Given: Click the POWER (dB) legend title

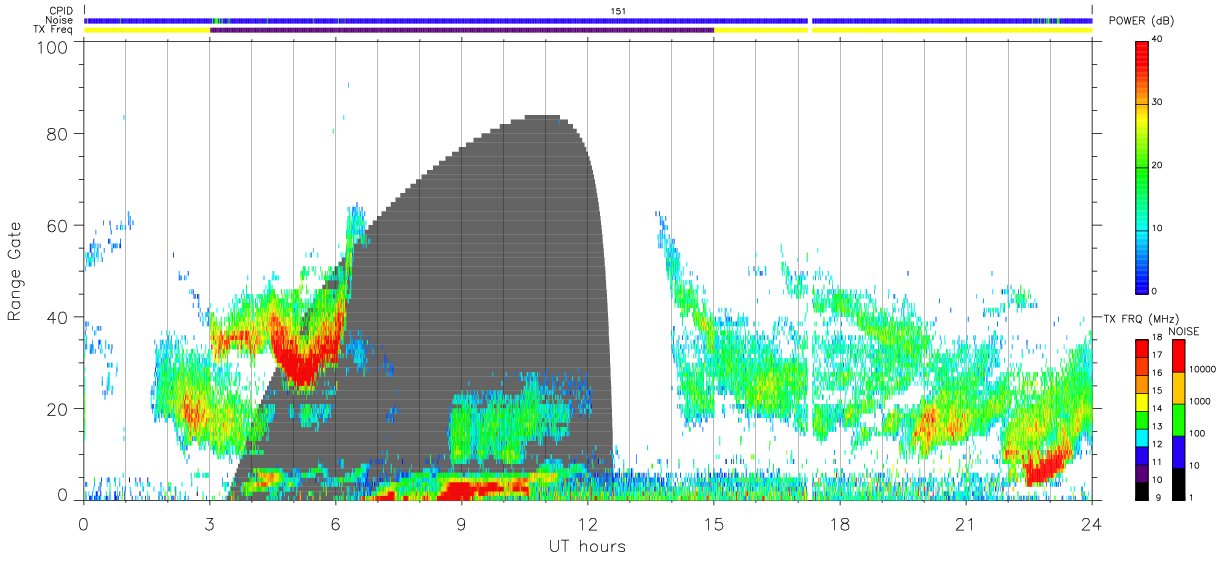Looking at the screenshot, I should tap(1142, 21).
